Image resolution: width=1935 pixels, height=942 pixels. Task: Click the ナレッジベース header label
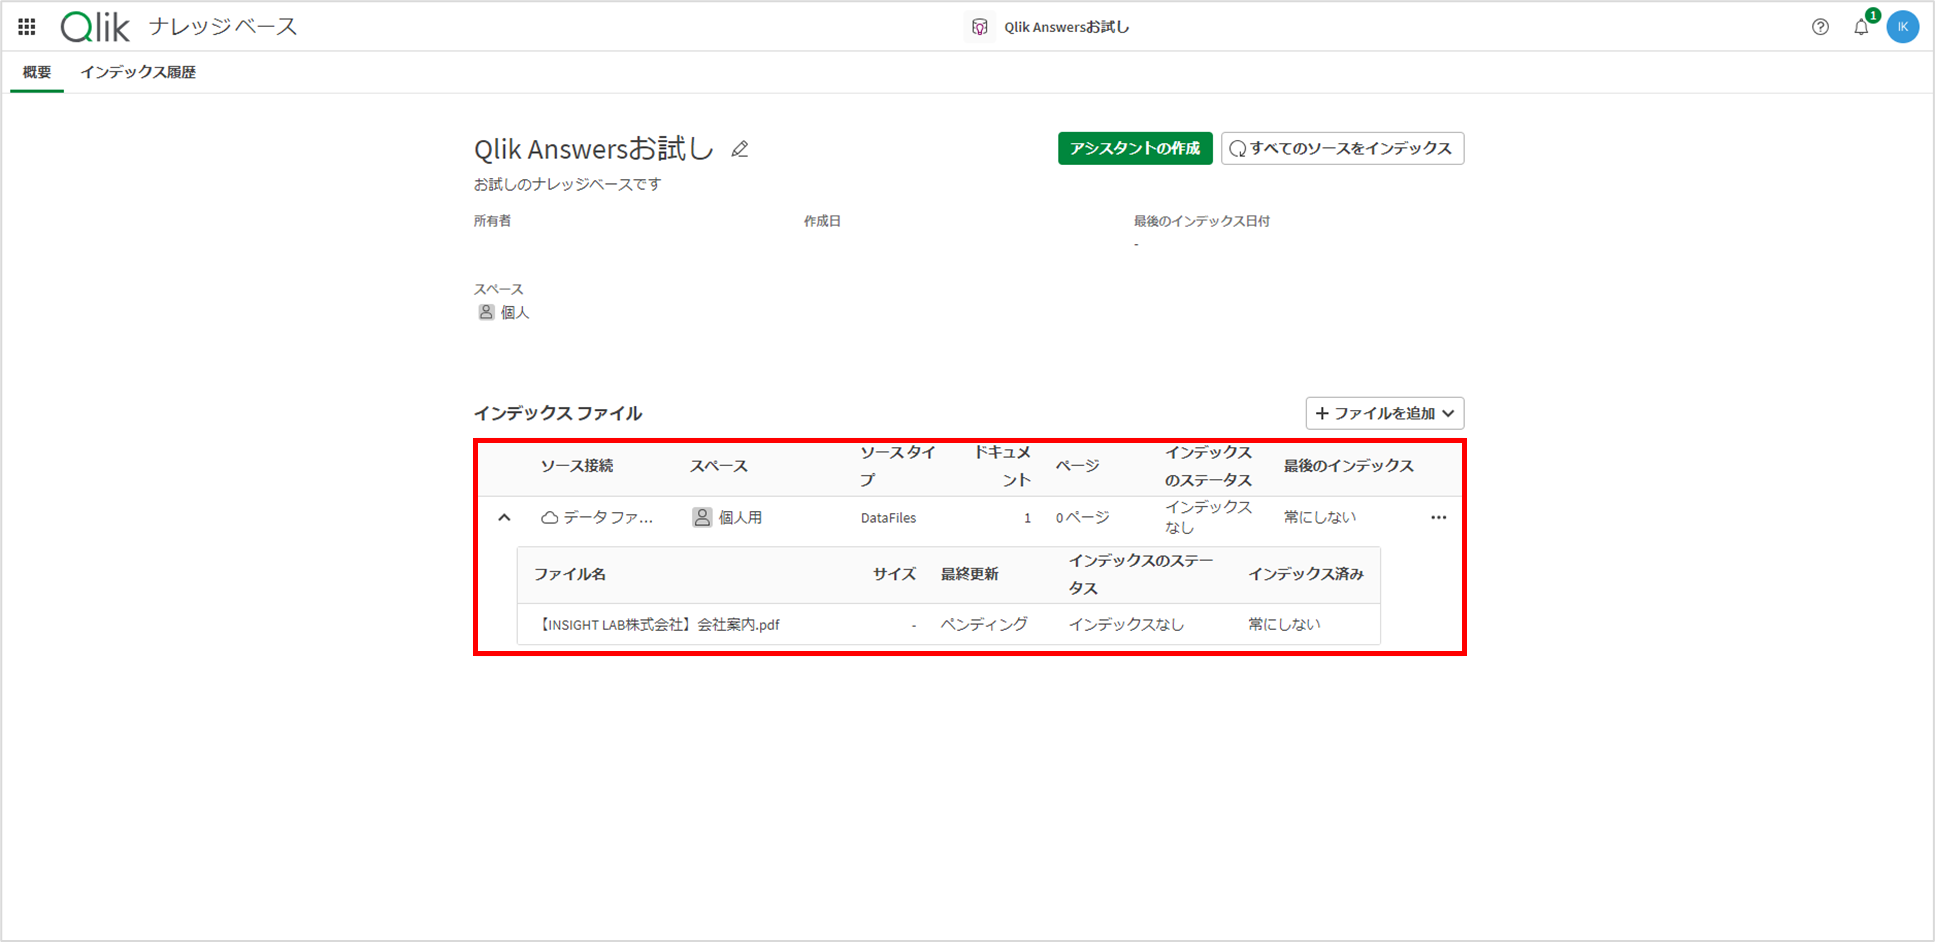[x=223, y=27]
